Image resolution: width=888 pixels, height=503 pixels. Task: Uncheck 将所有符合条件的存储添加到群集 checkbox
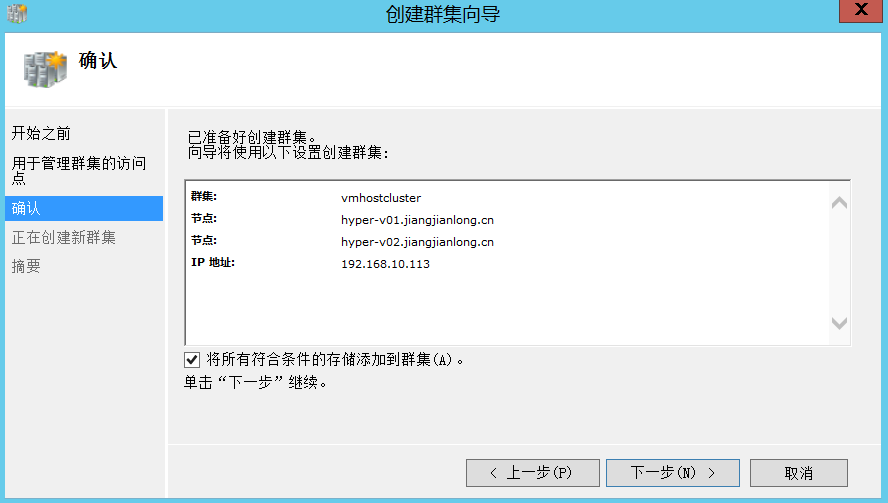coord(192,360)
